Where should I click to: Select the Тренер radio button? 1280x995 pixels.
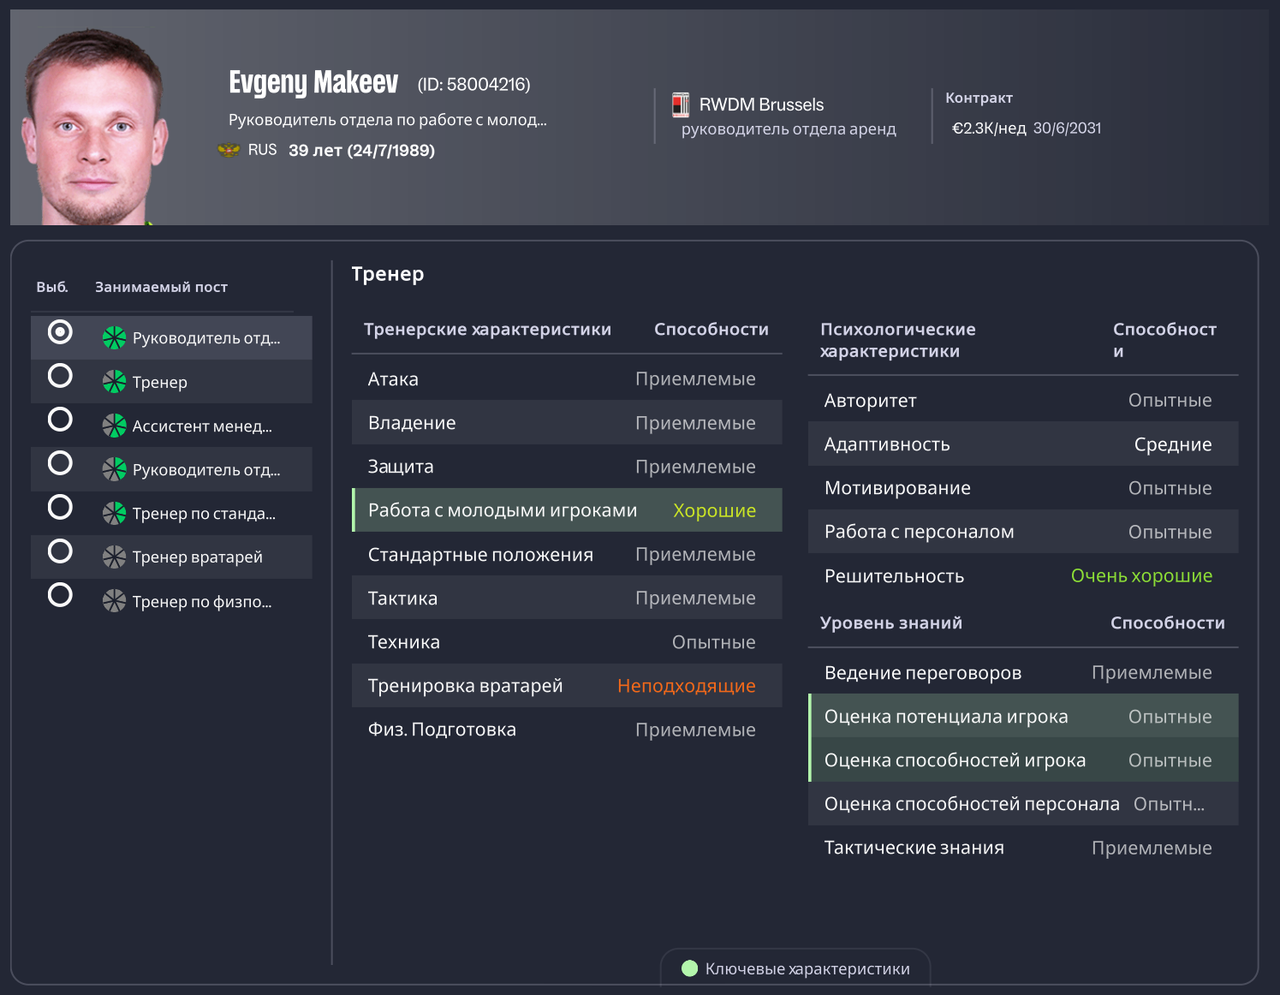click(60, 375)
